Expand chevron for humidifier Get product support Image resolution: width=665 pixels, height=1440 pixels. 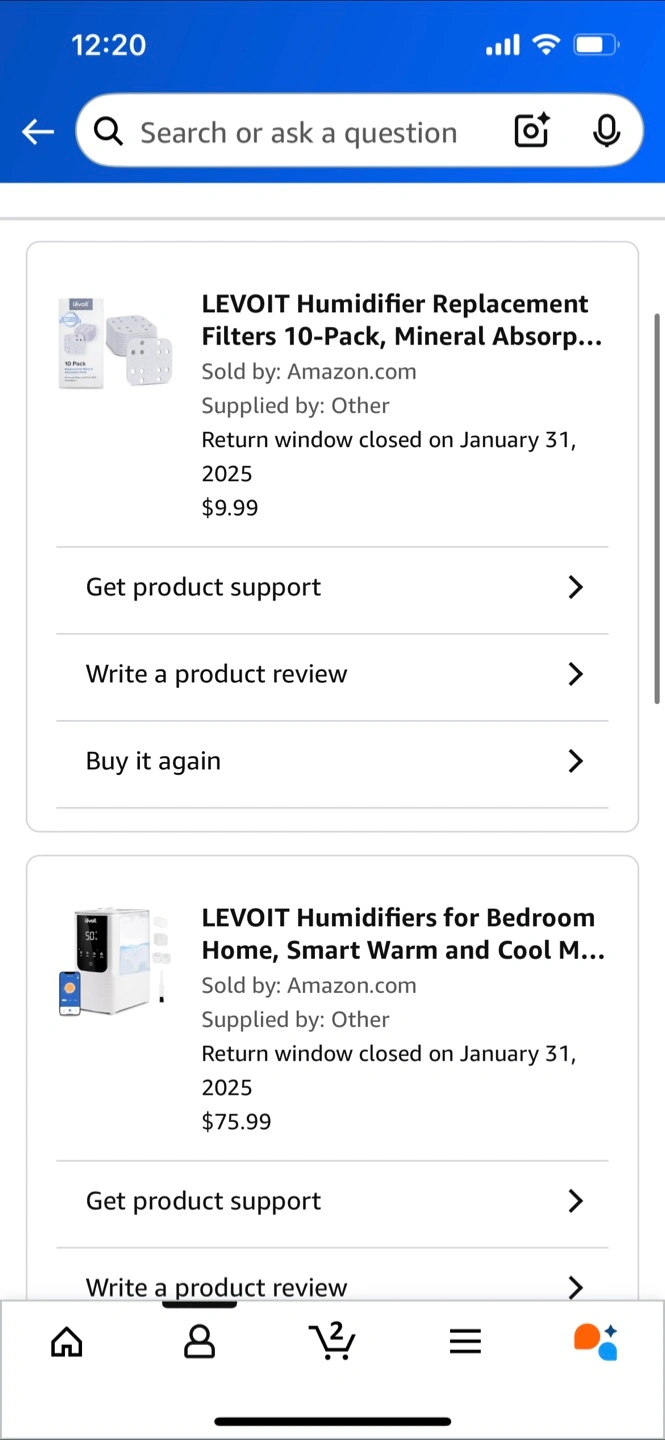click(x=575, y=1201)
